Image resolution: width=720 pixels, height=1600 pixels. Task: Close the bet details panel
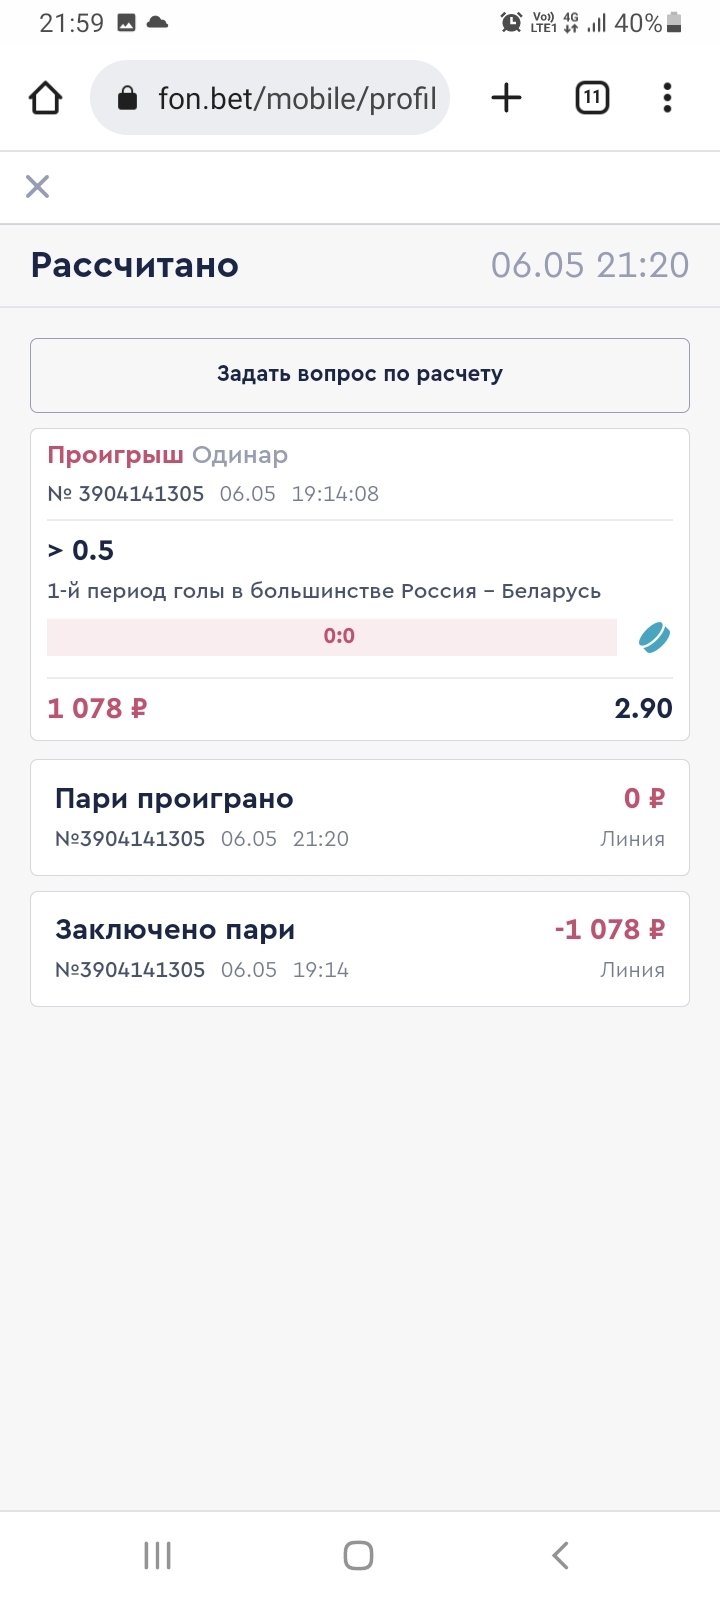(x=37, y=186)
